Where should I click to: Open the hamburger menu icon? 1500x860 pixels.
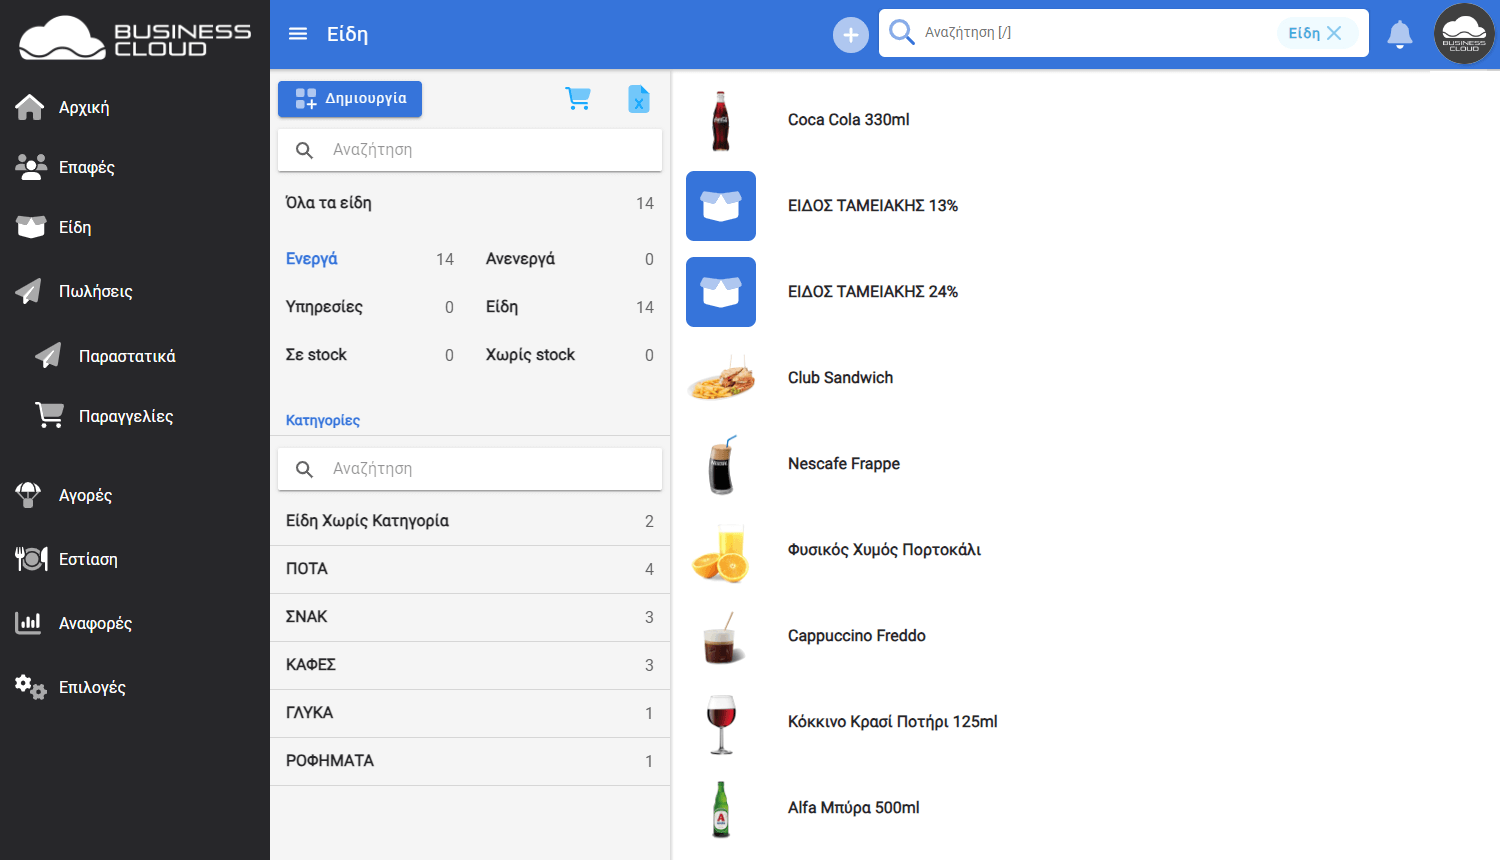click(298, 34)
